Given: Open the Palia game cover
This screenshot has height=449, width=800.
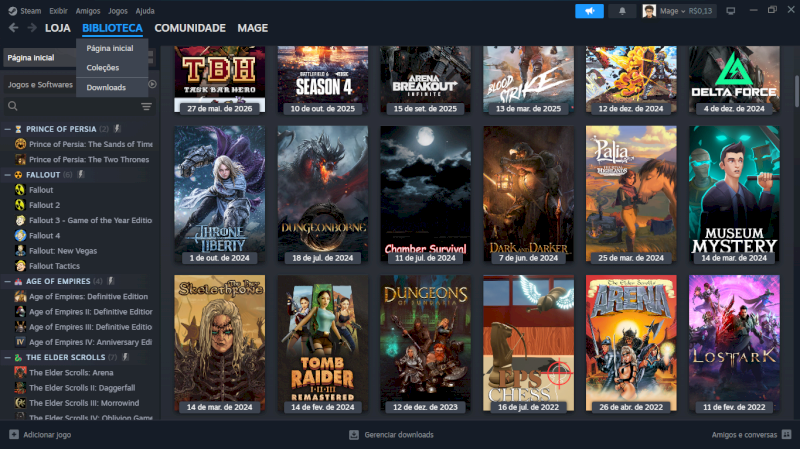Looking at the screenshot, I should [631, 195].
